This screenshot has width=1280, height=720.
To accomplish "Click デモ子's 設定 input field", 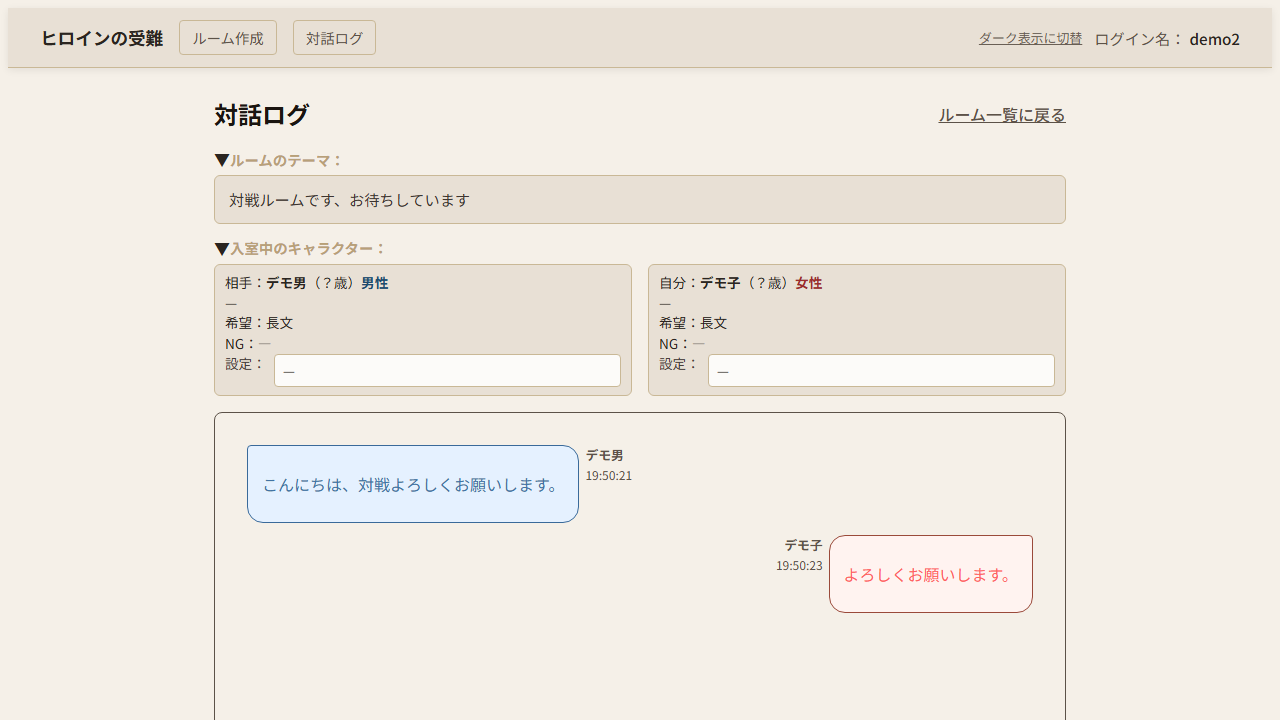I will click(x=881, y=370).
